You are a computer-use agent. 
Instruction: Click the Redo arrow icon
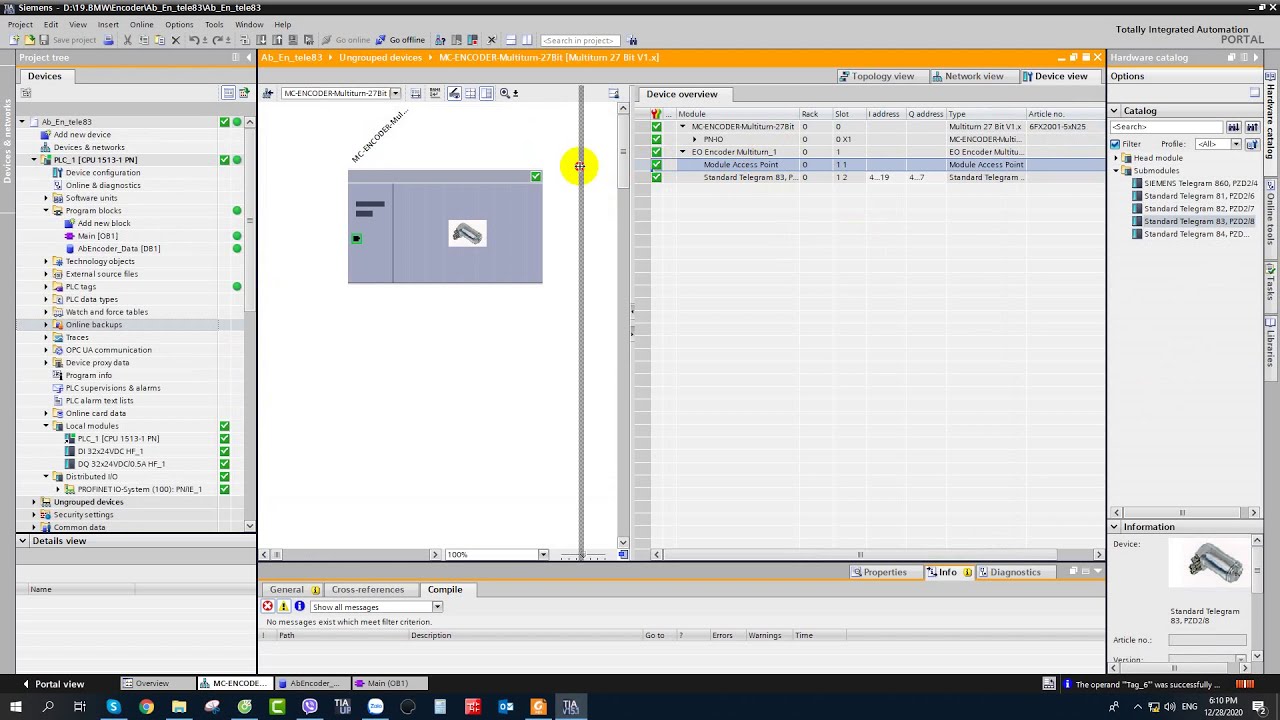click(x=219, y=40)
